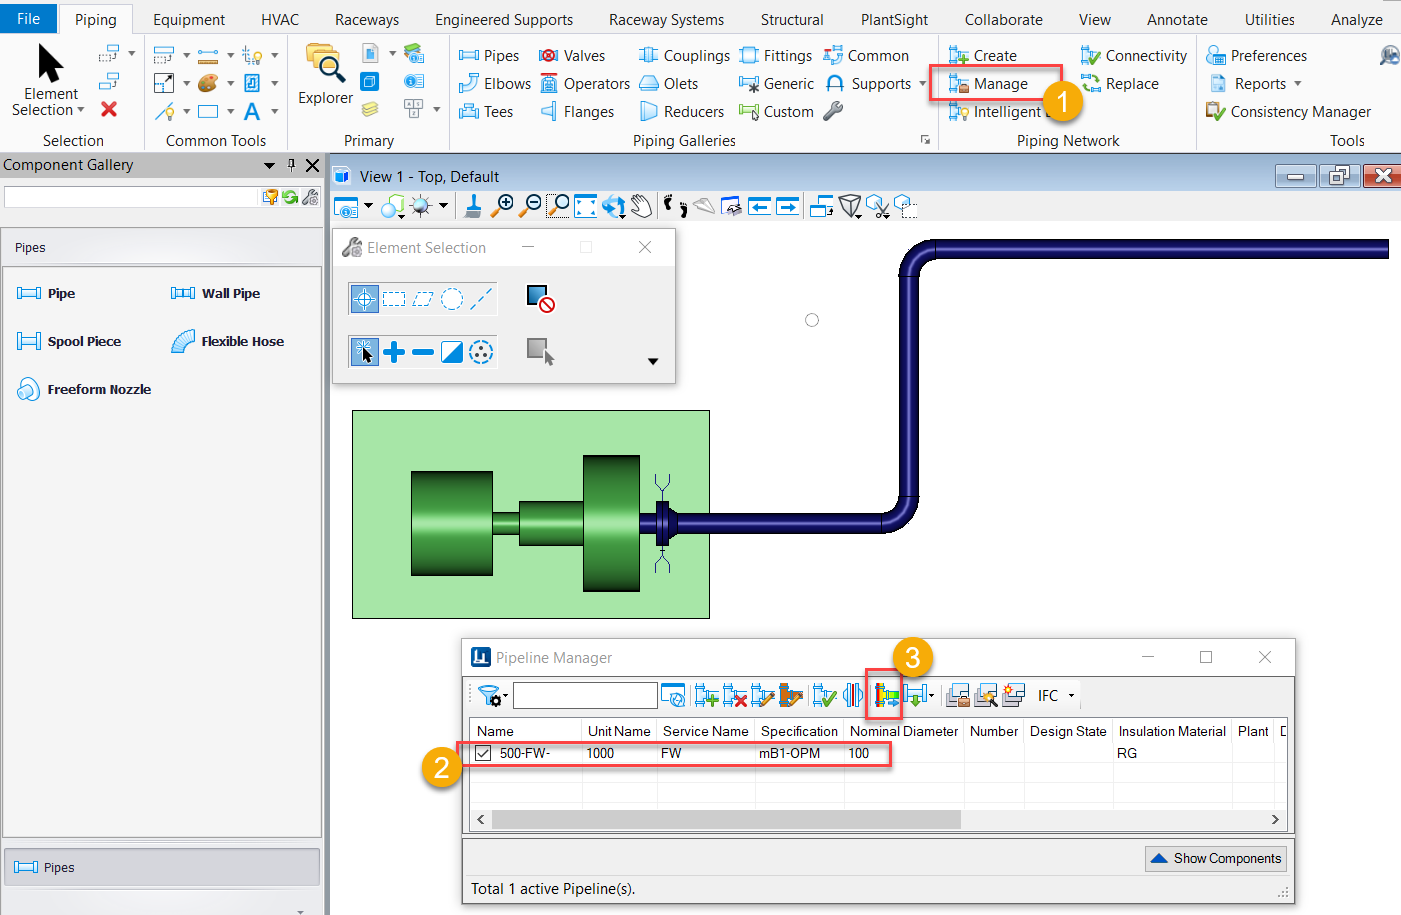Select the Line selection method button

coord(481,298)
